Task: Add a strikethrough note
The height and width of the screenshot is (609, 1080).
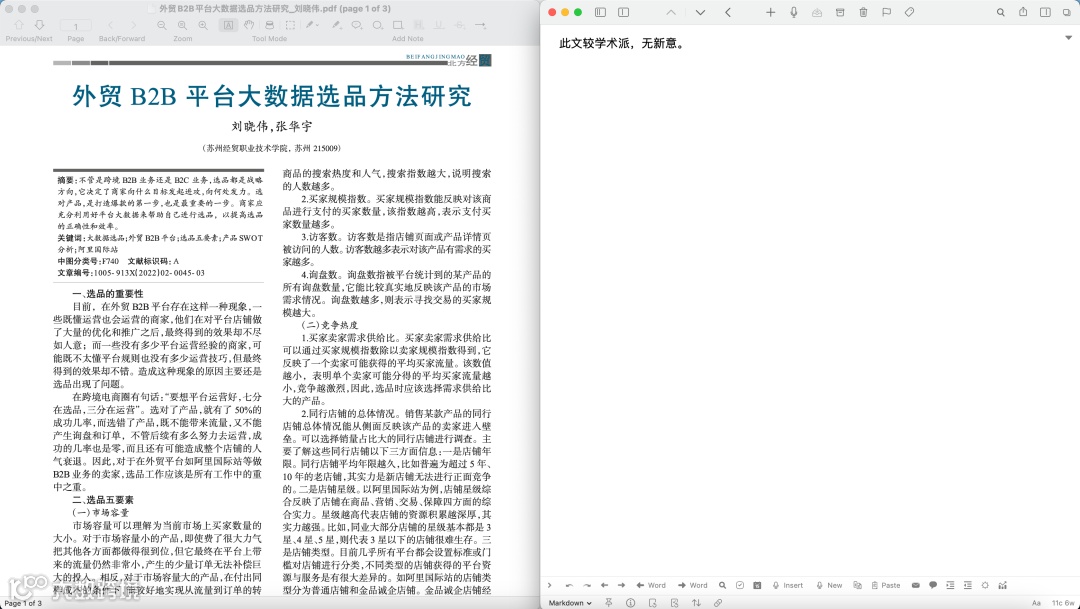Action: tap(459, 25)
